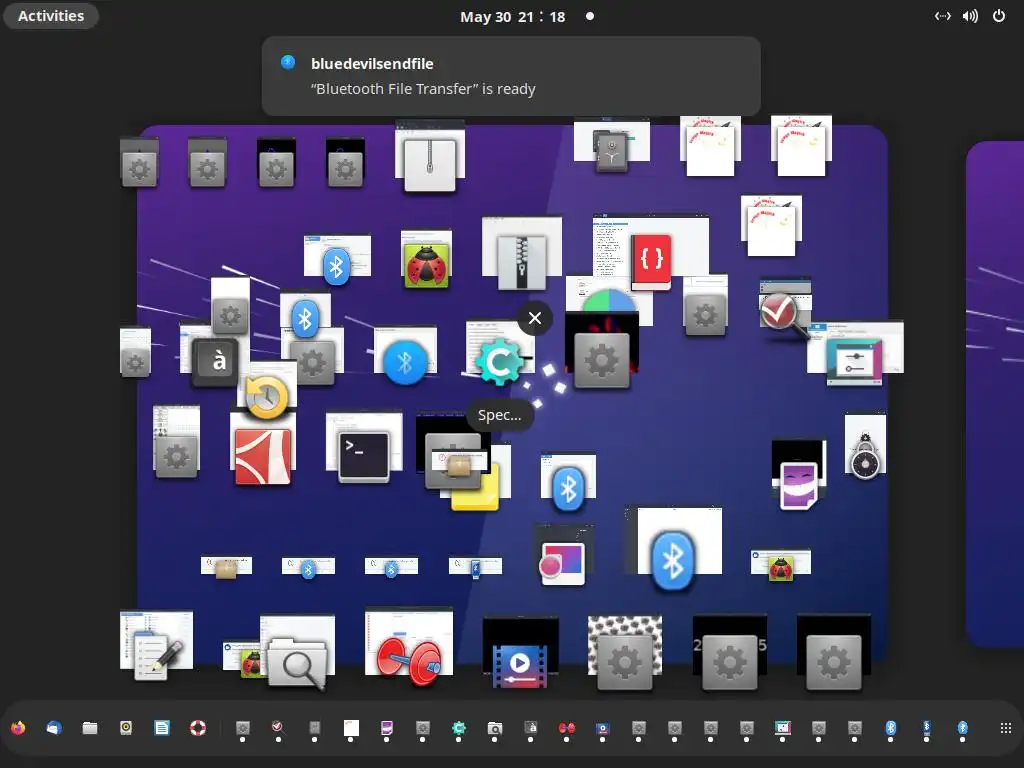
Task: Select the zipper archive window thumbnail
Action: coord(522,253)
